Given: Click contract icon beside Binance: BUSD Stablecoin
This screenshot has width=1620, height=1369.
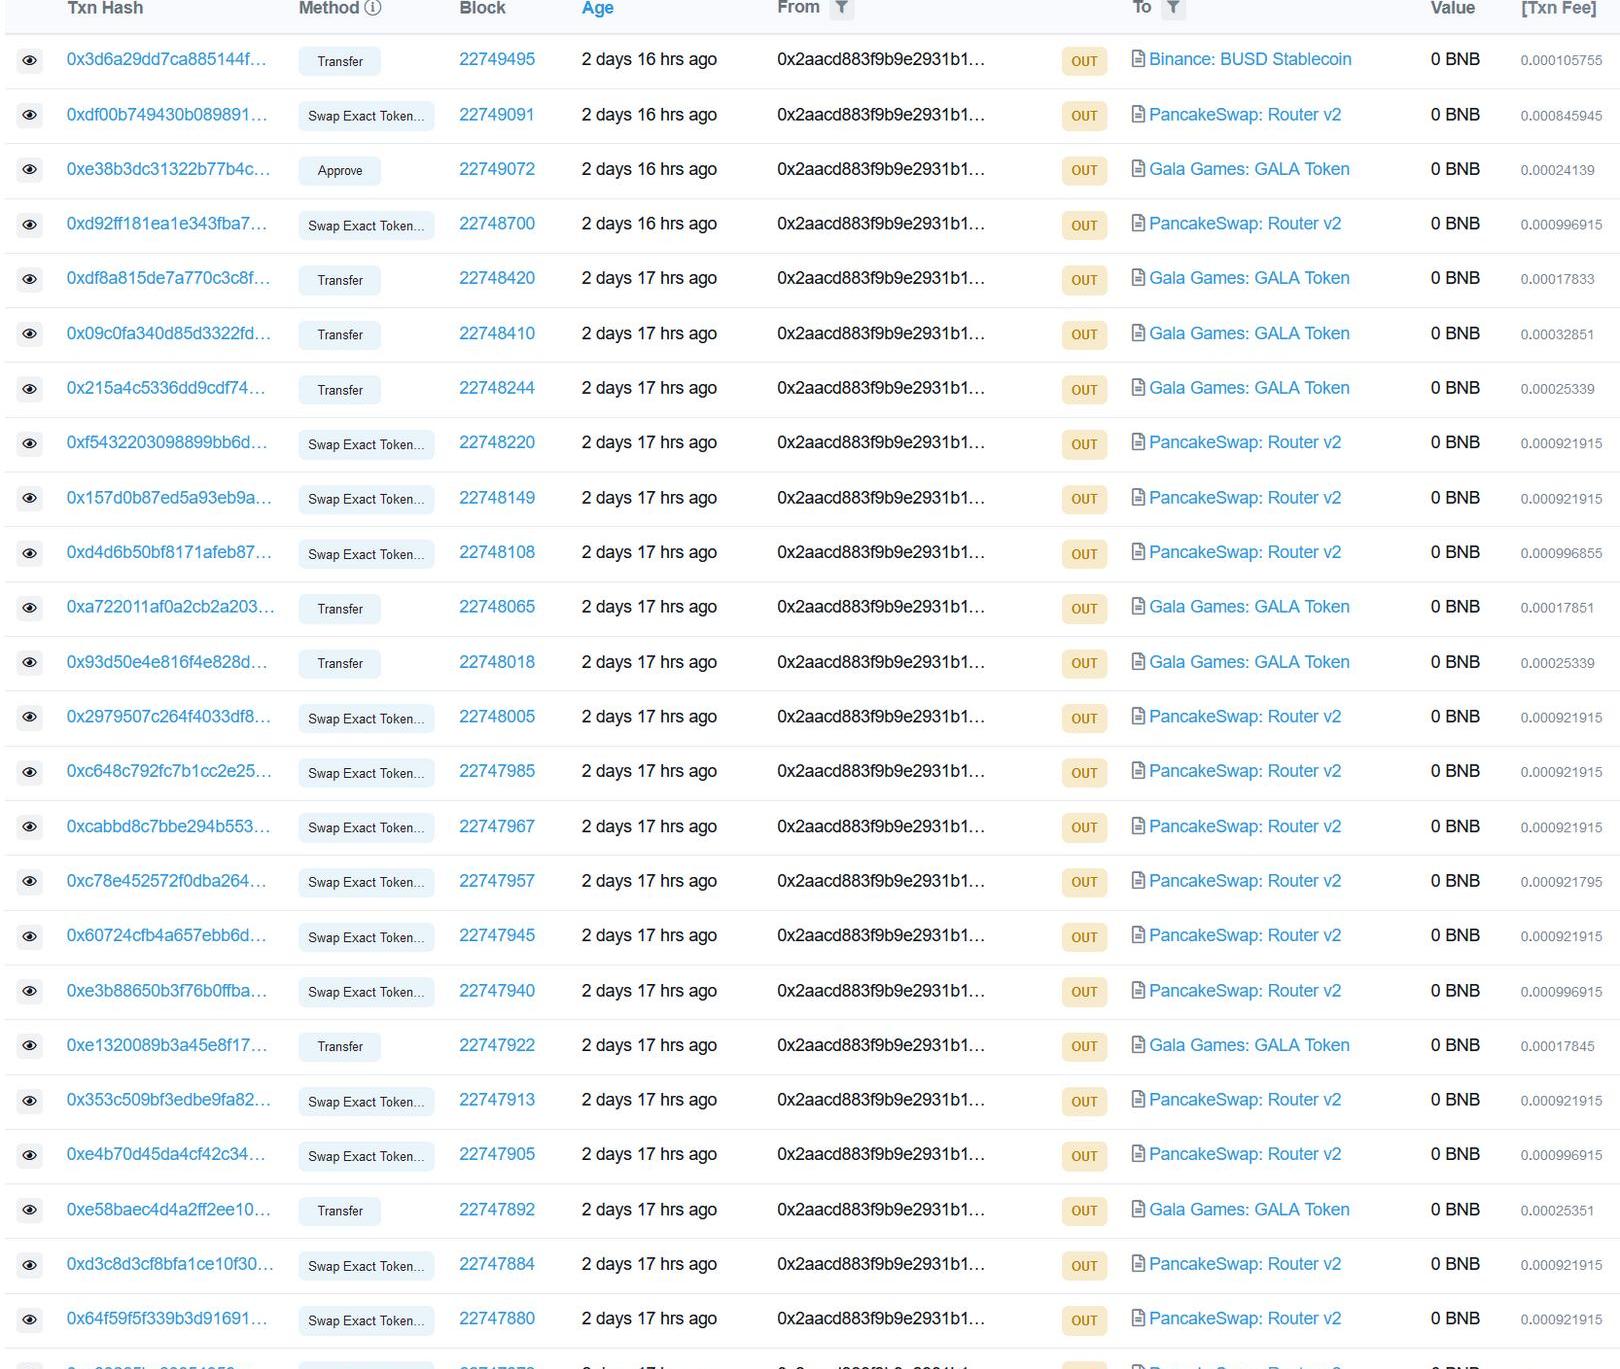Looking at the screenshot, I should click(1138, 59).
